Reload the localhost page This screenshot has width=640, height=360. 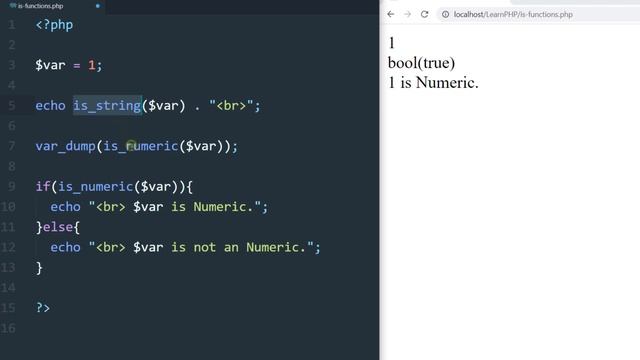pos(424,14)
